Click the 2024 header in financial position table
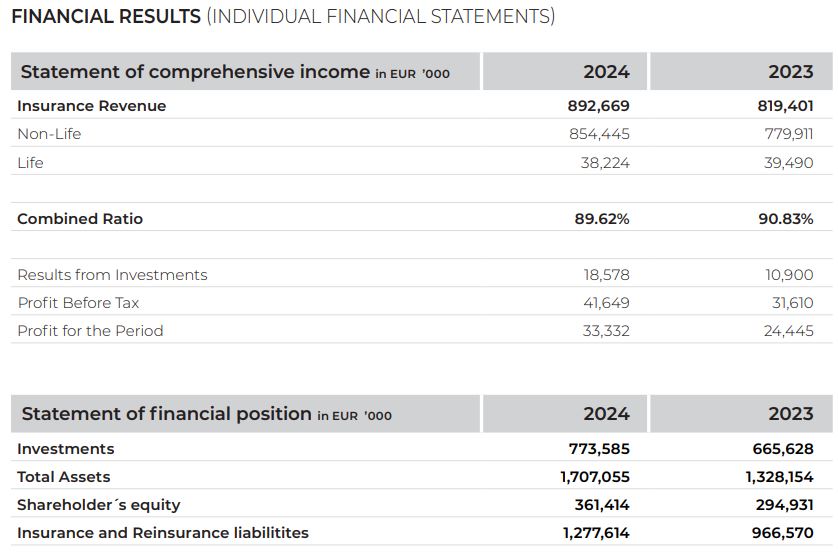Screen dimensions: 838x554 pos(606,414)
